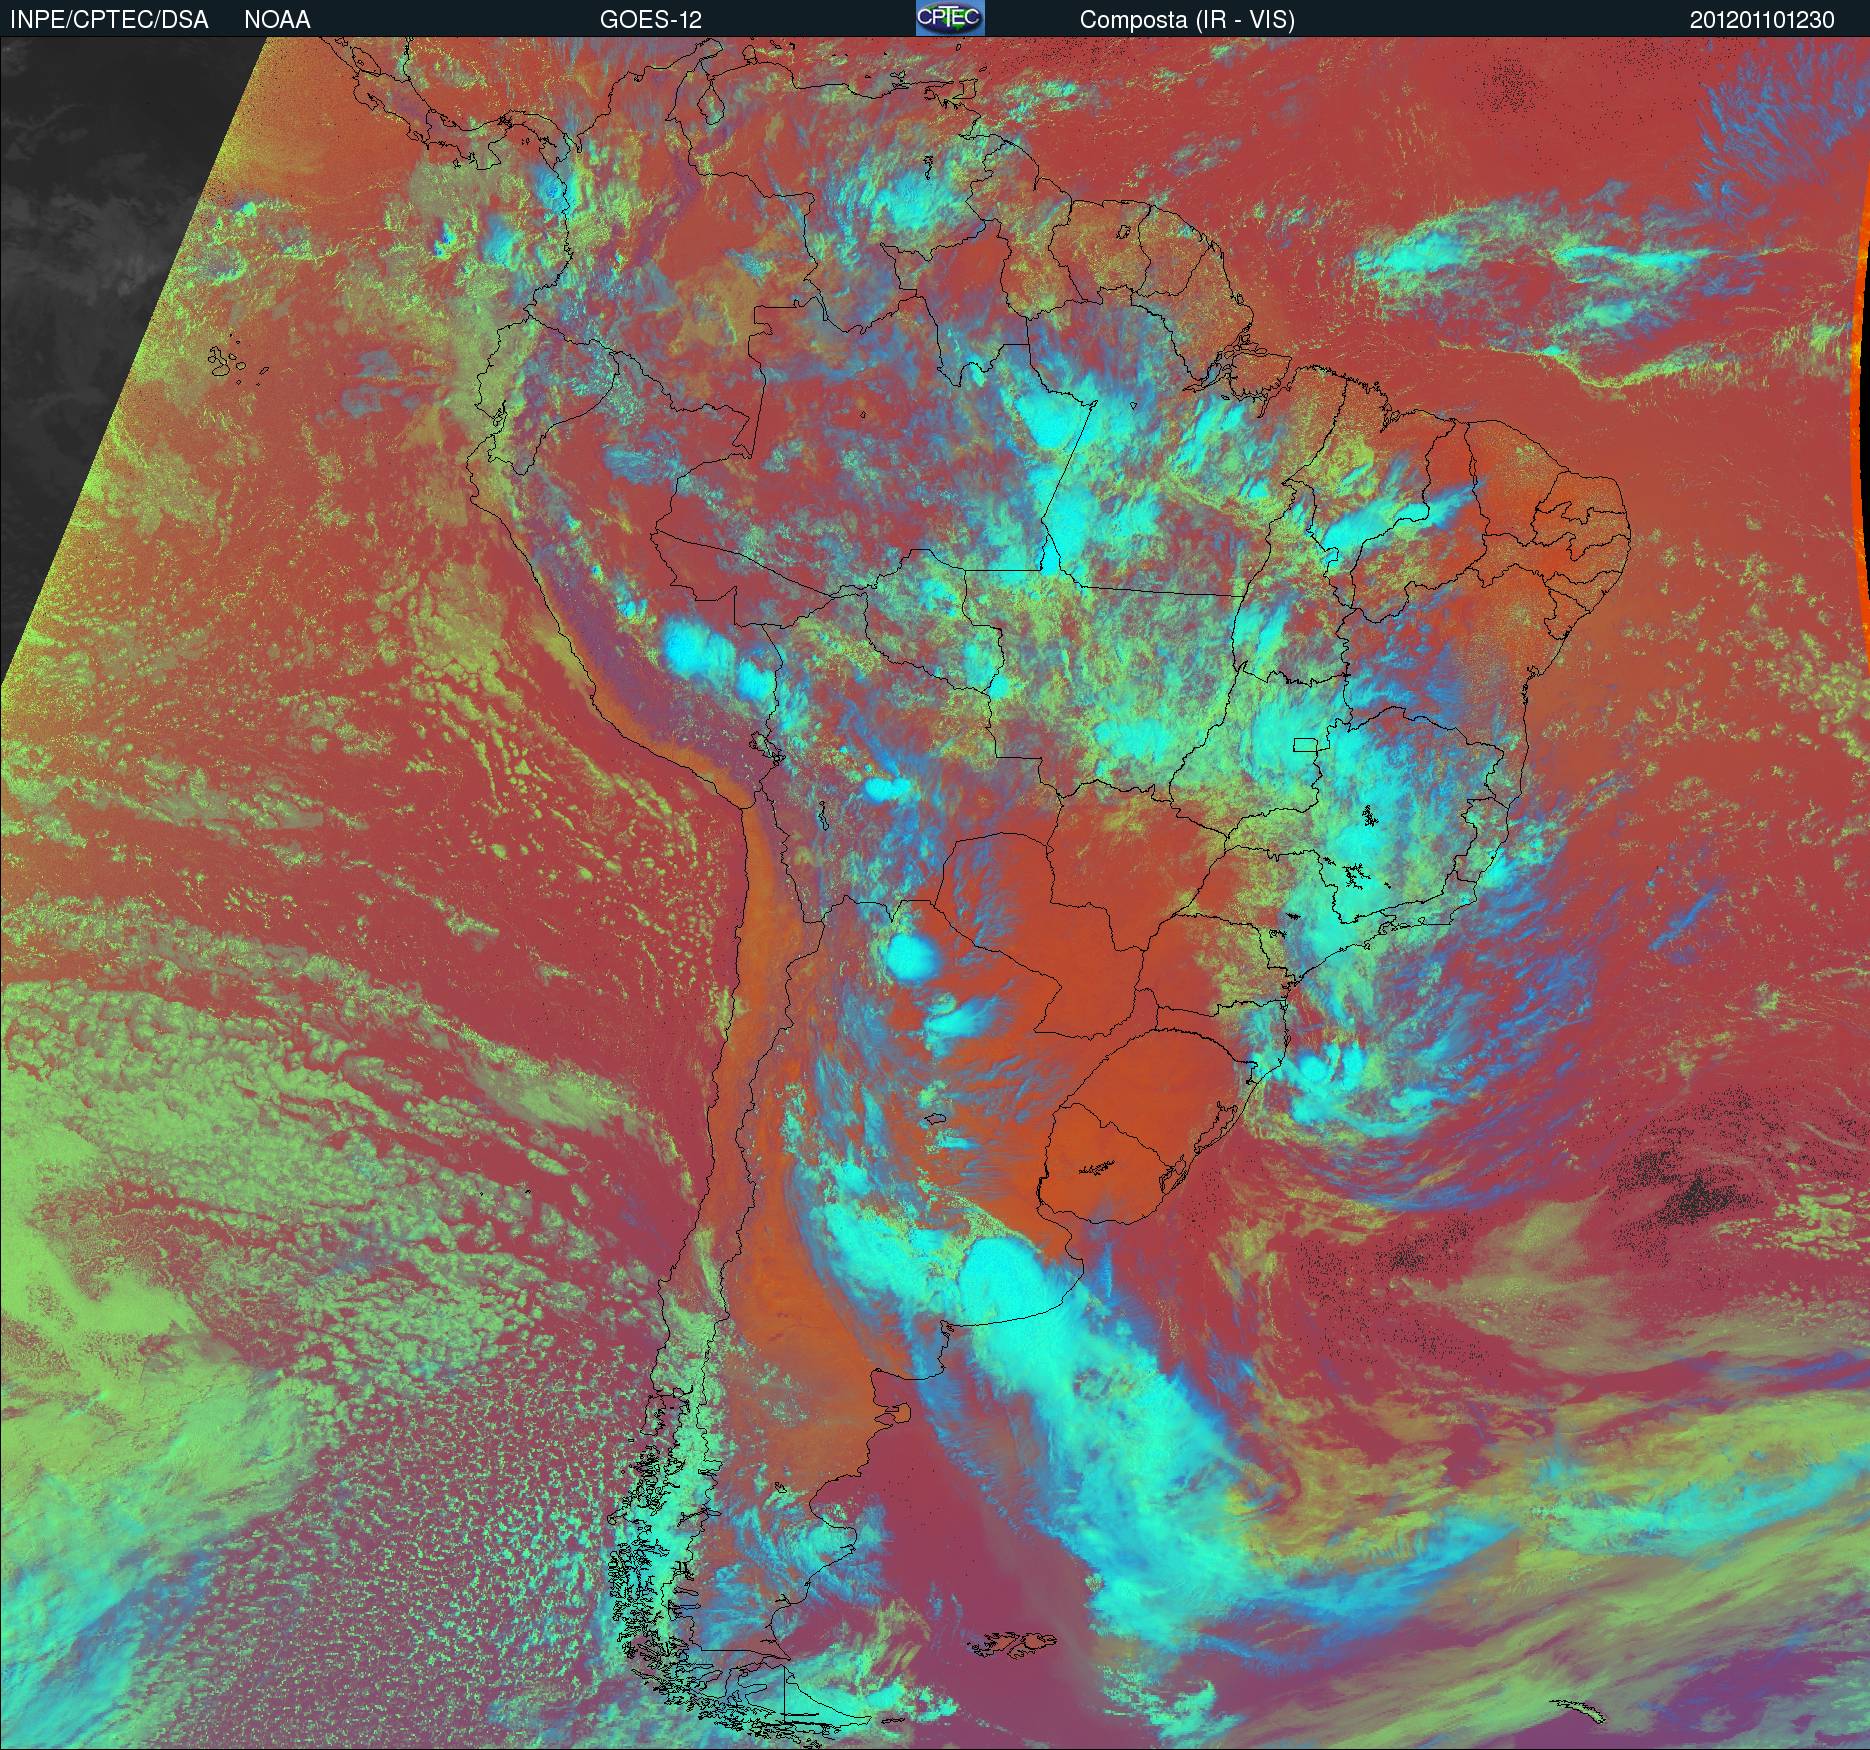
Task: Select the Composta (IR - VIS) title
Action: 1187,20
